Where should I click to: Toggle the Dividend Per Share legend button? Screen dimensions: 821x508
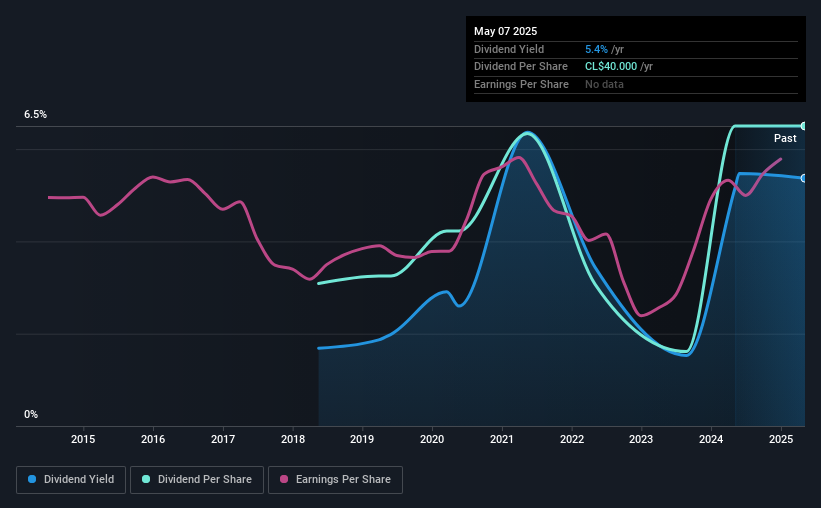(197, 480)
